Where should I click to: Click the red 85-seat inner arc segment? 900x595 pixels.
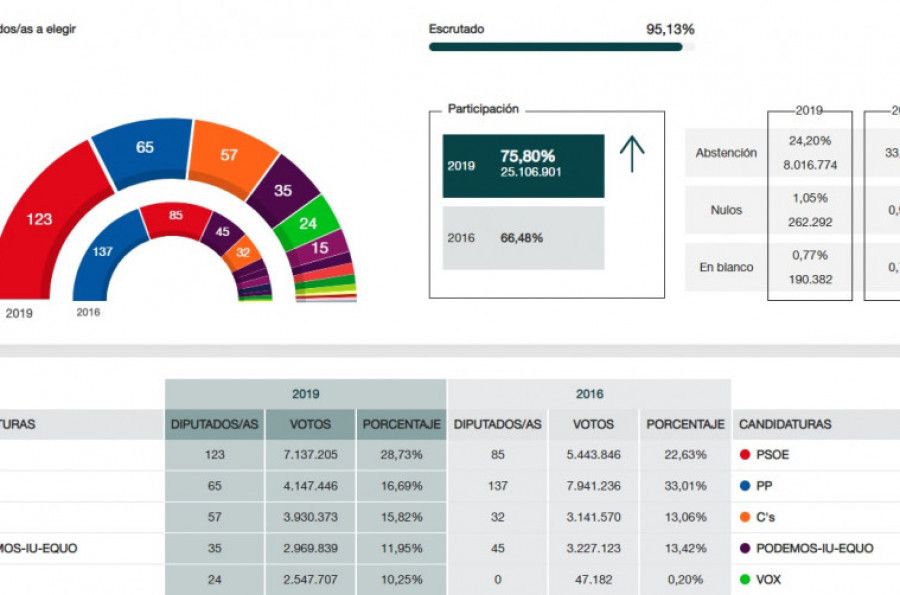[x=176, y=218]
